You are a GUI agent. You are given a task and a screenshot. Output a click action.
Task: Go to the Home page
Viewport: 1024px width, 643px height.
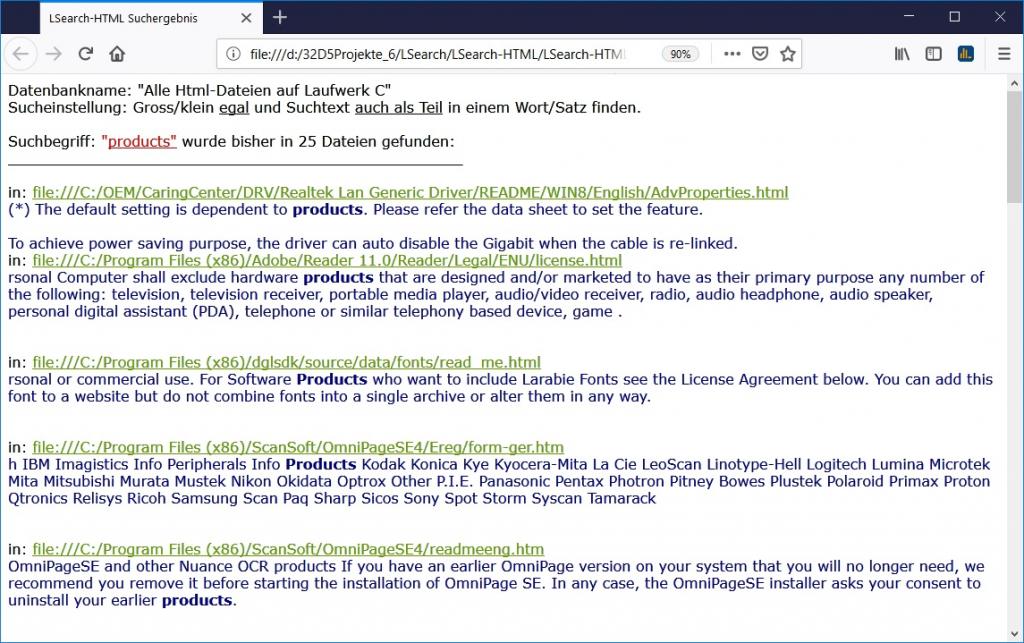coord(117,54)
